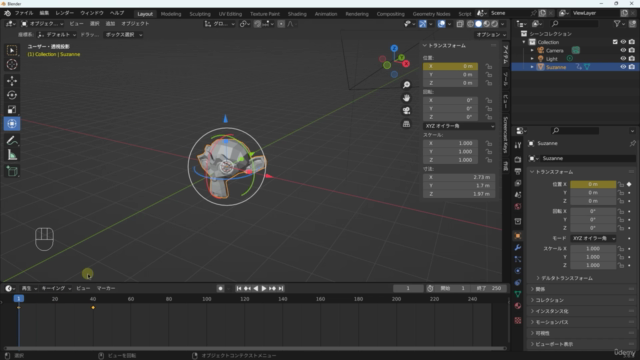Select Suzanne object in outliner
640x360 pixels.
(556, 67)
